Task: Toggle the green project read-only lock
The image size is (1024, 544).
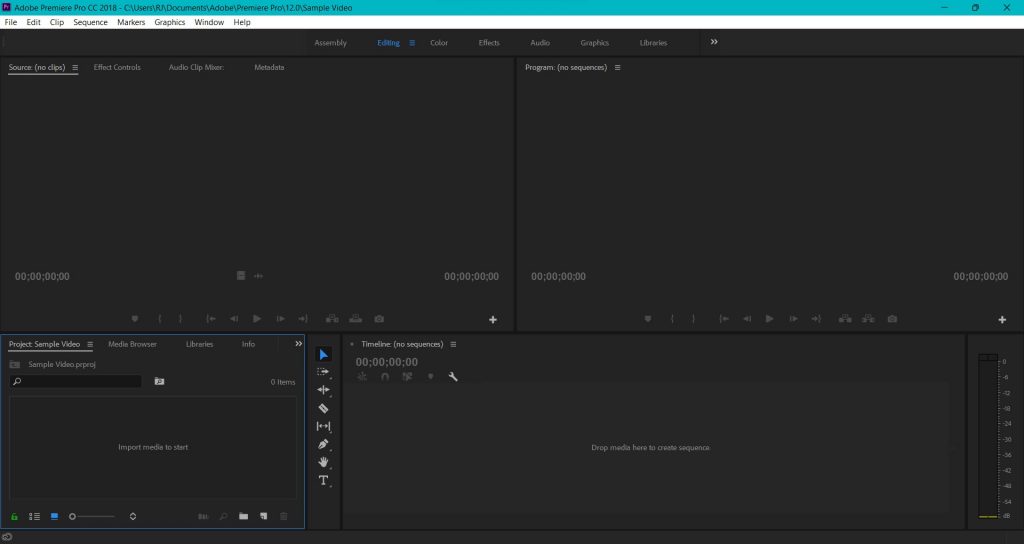Action: coord(14,517)
